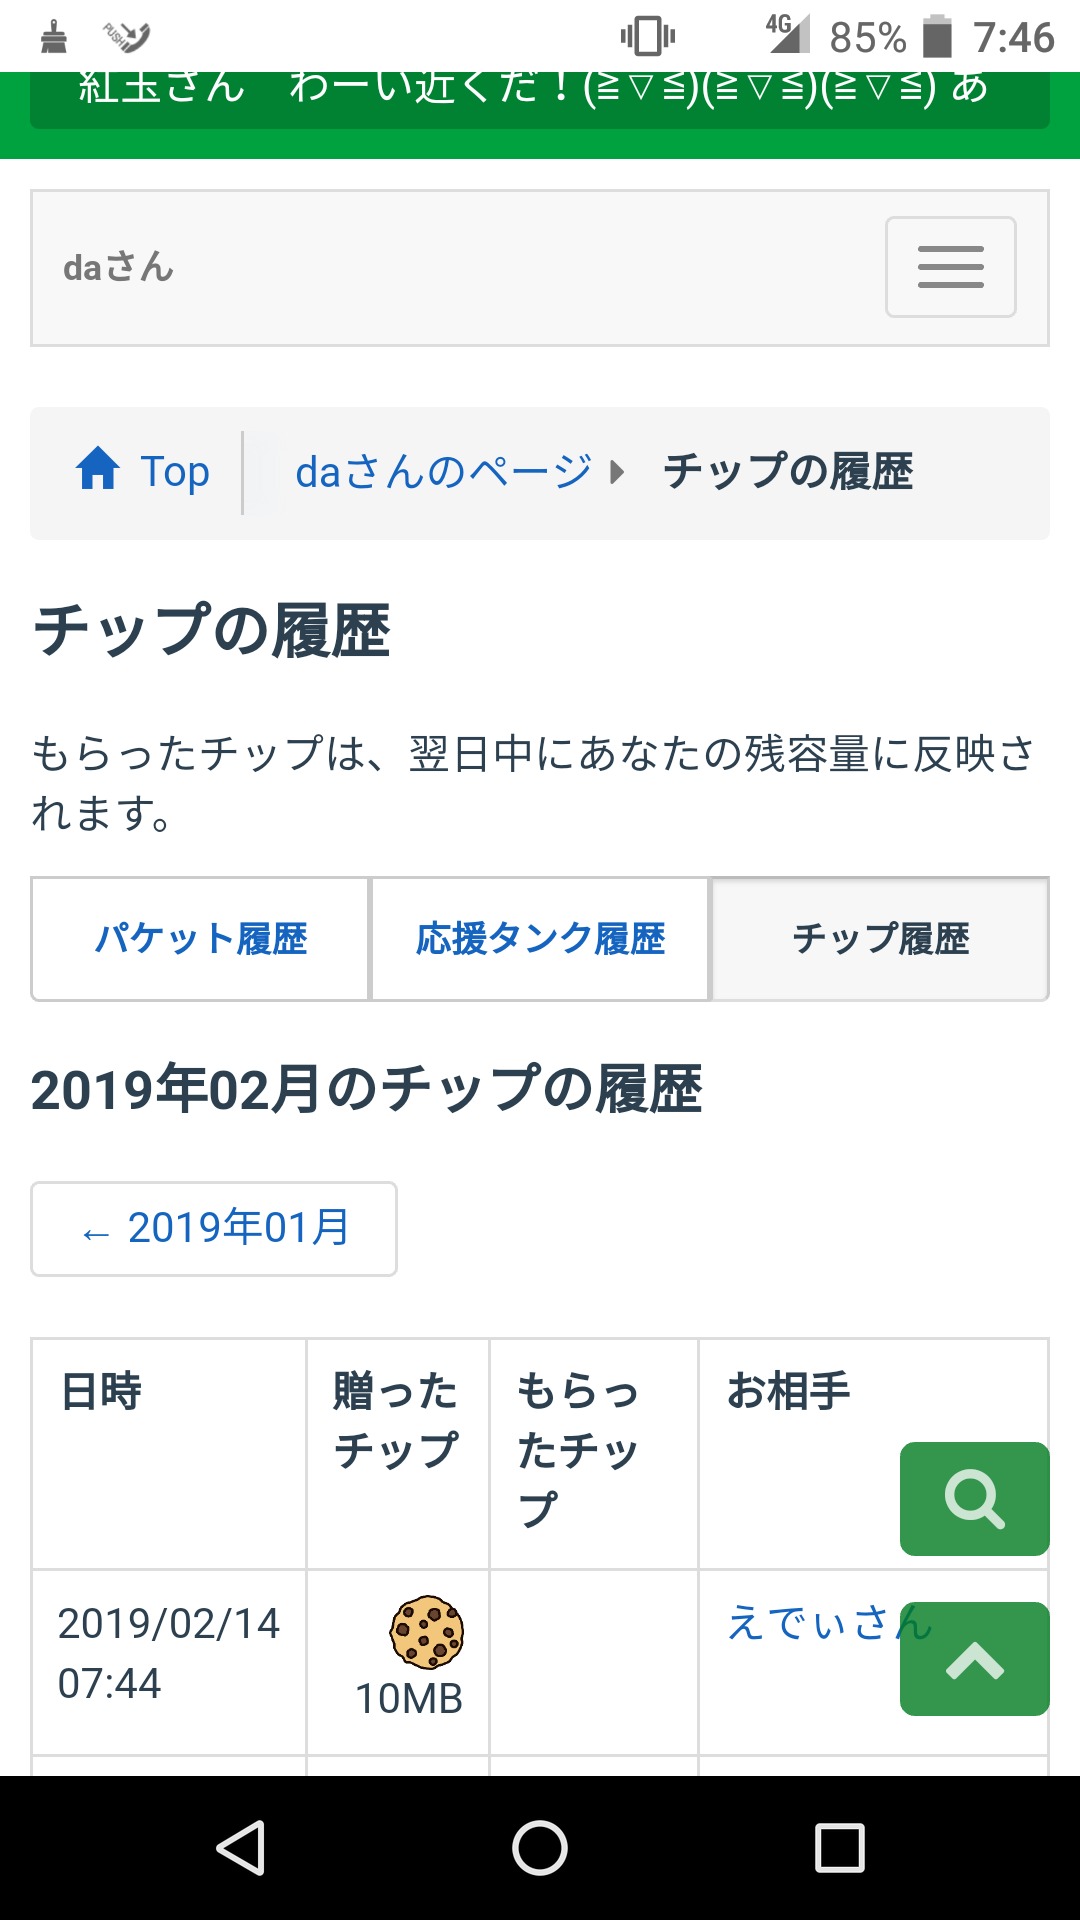Tap the scroll-to-top arrow button
The height and width of the screenshot is (1920, 1080).
click(x=974, y=1659)
